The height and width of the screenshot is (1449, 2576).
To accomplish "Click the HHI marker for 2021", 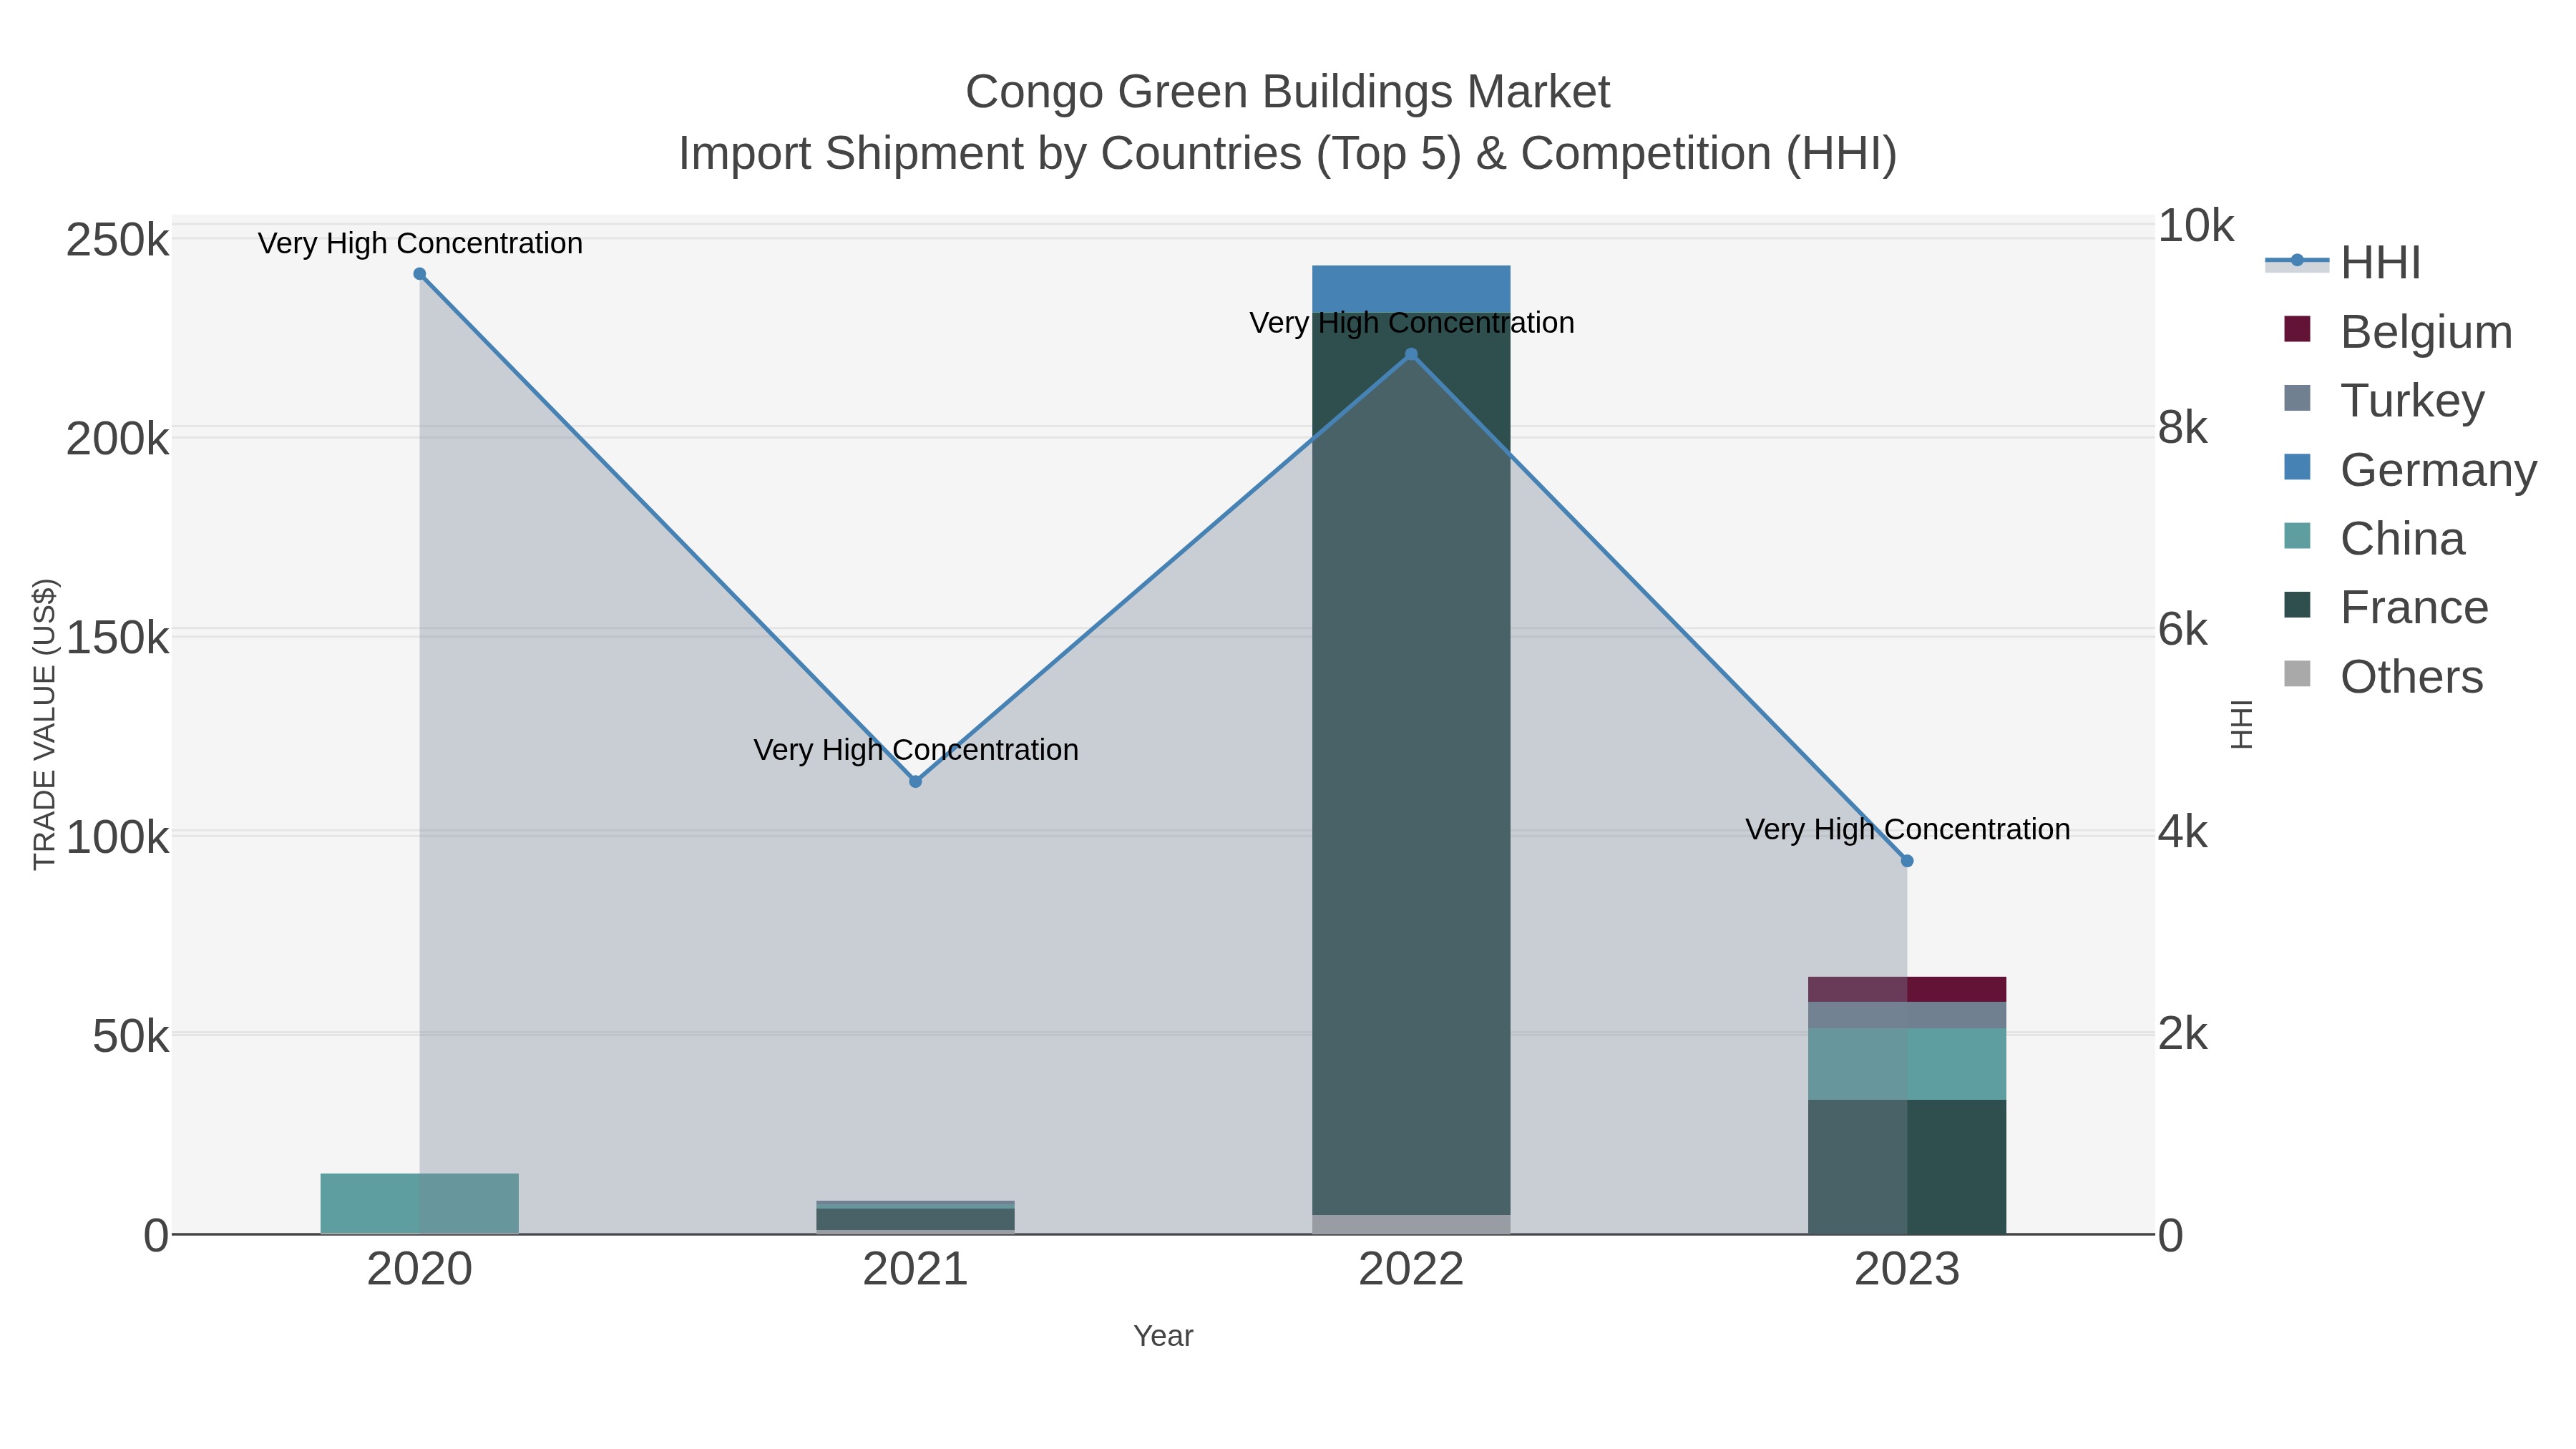I will click(x=915, y=781).
